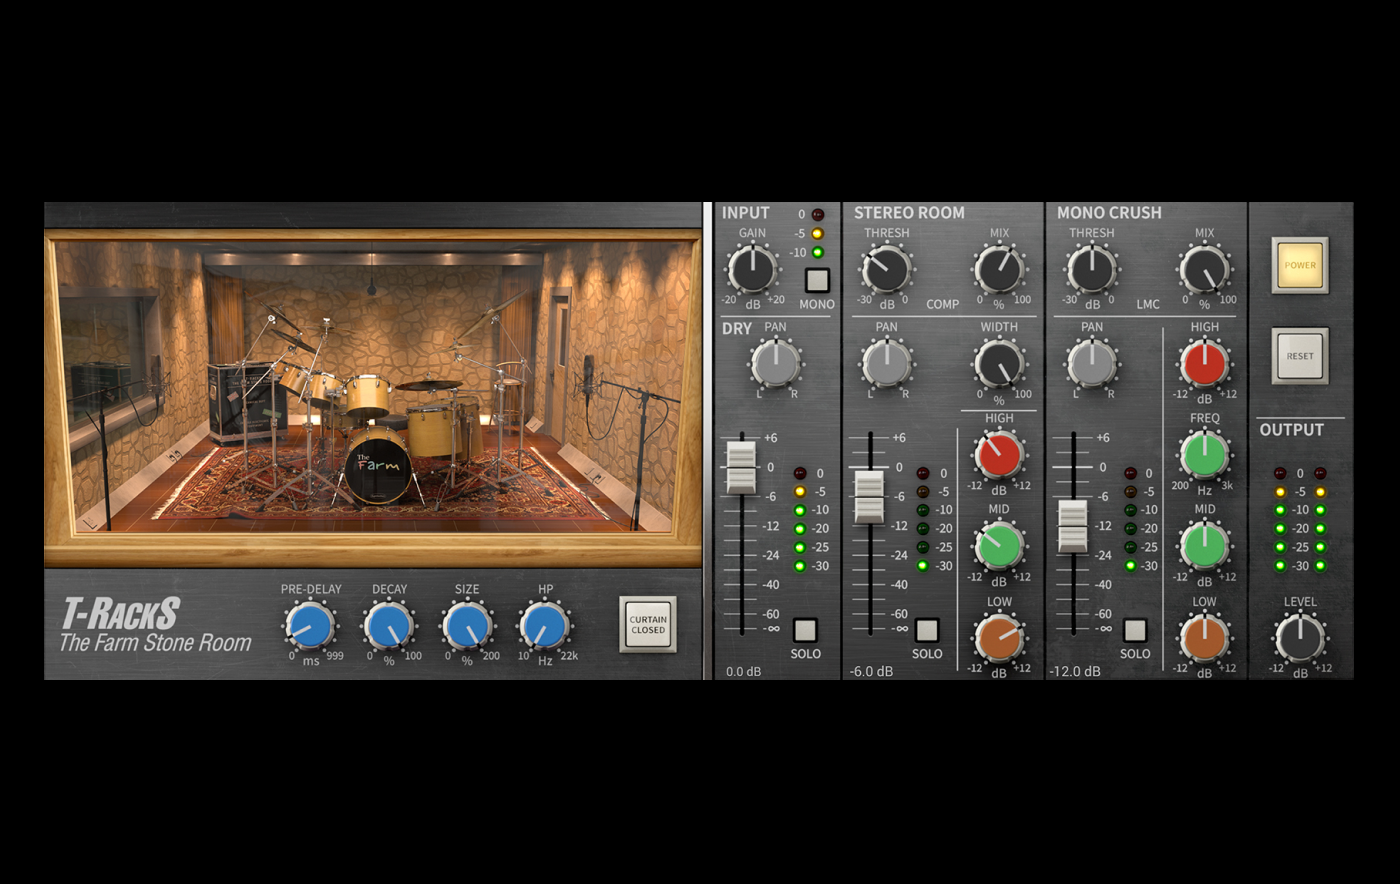
Task: Click the OUTPUT section heading
Action: (x=1291, y=430)
